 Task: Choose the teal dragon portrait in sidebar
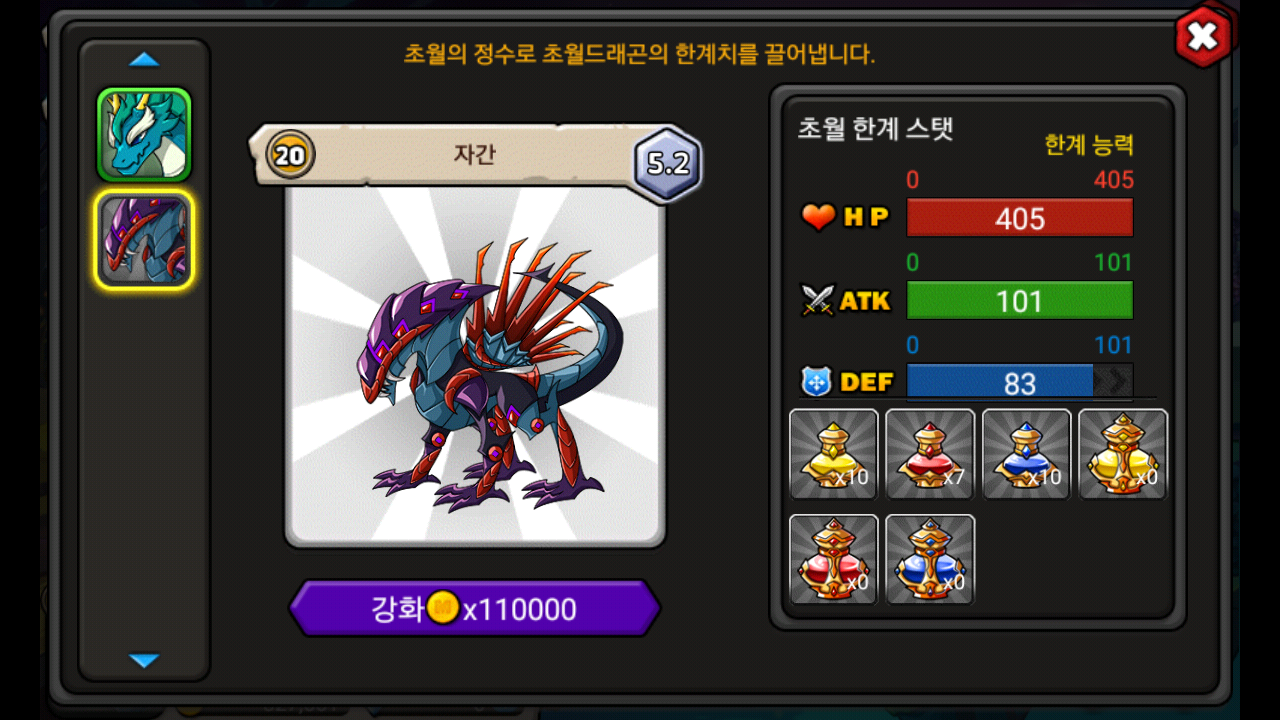[x=144, y=135]
